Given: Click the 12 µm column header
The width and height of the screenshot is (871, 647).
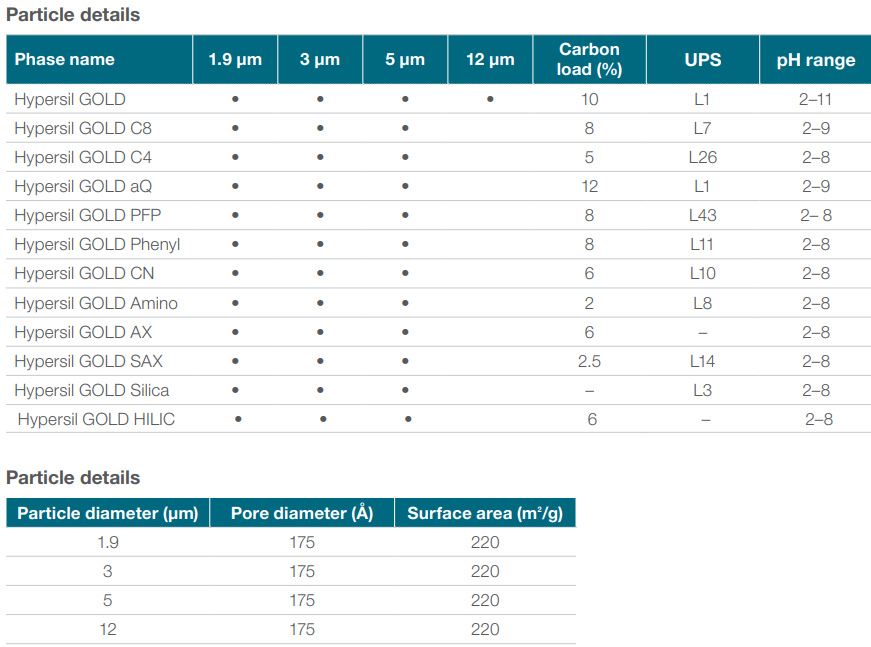Looking at the screenshot, I should (x=490, y=59).
